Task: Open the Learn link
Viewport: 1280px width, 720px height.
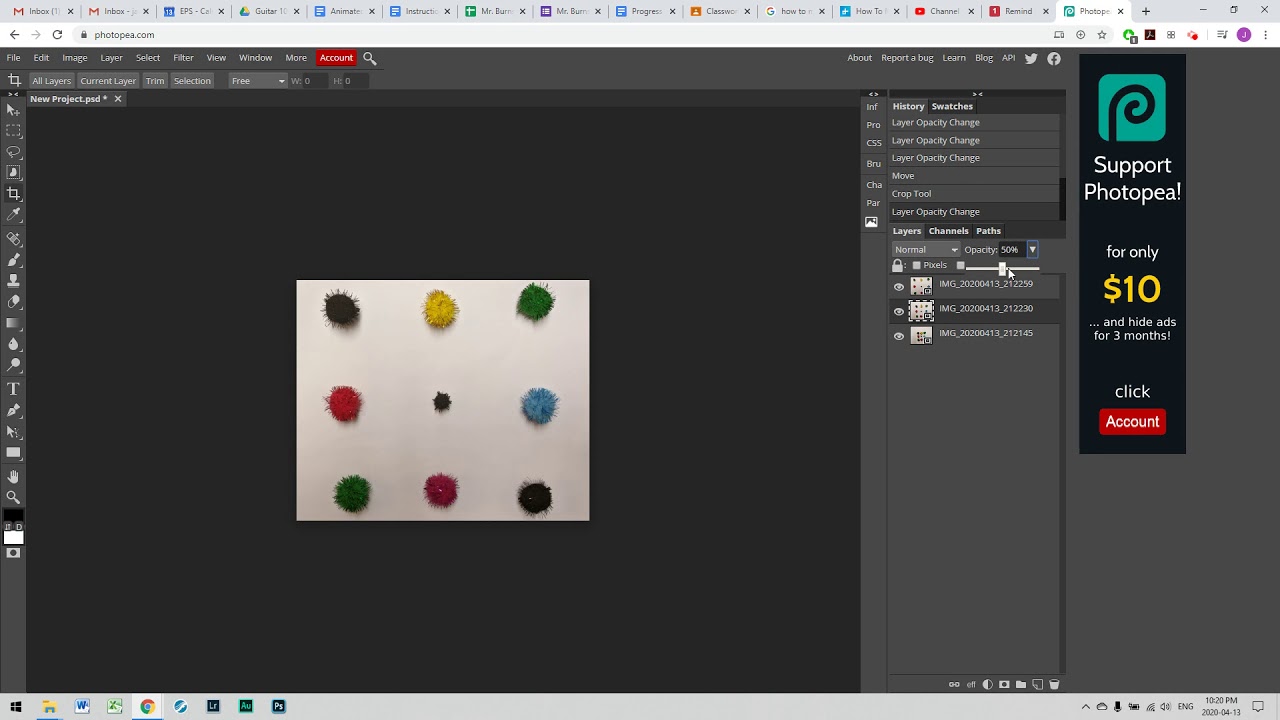Action: point(954,58)
